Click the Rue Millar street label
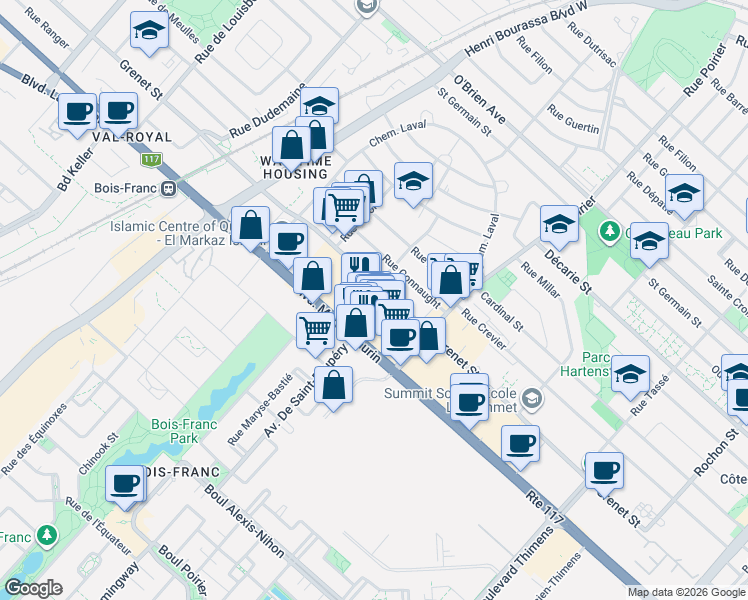748x600 pixels. pos(540,280)
